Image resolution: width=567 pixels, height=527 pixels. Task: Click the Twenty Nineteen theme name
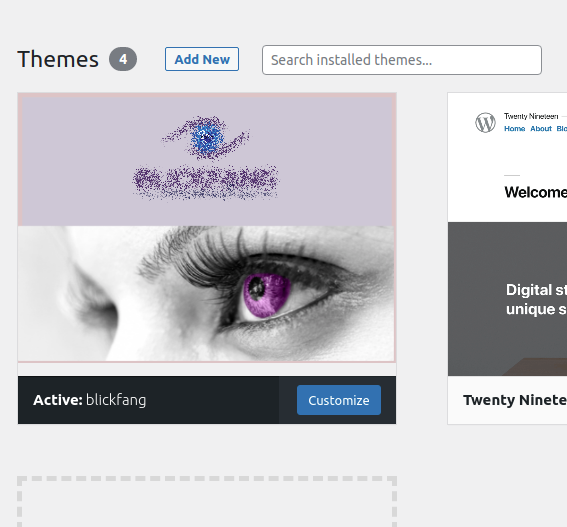pos(515,400)
